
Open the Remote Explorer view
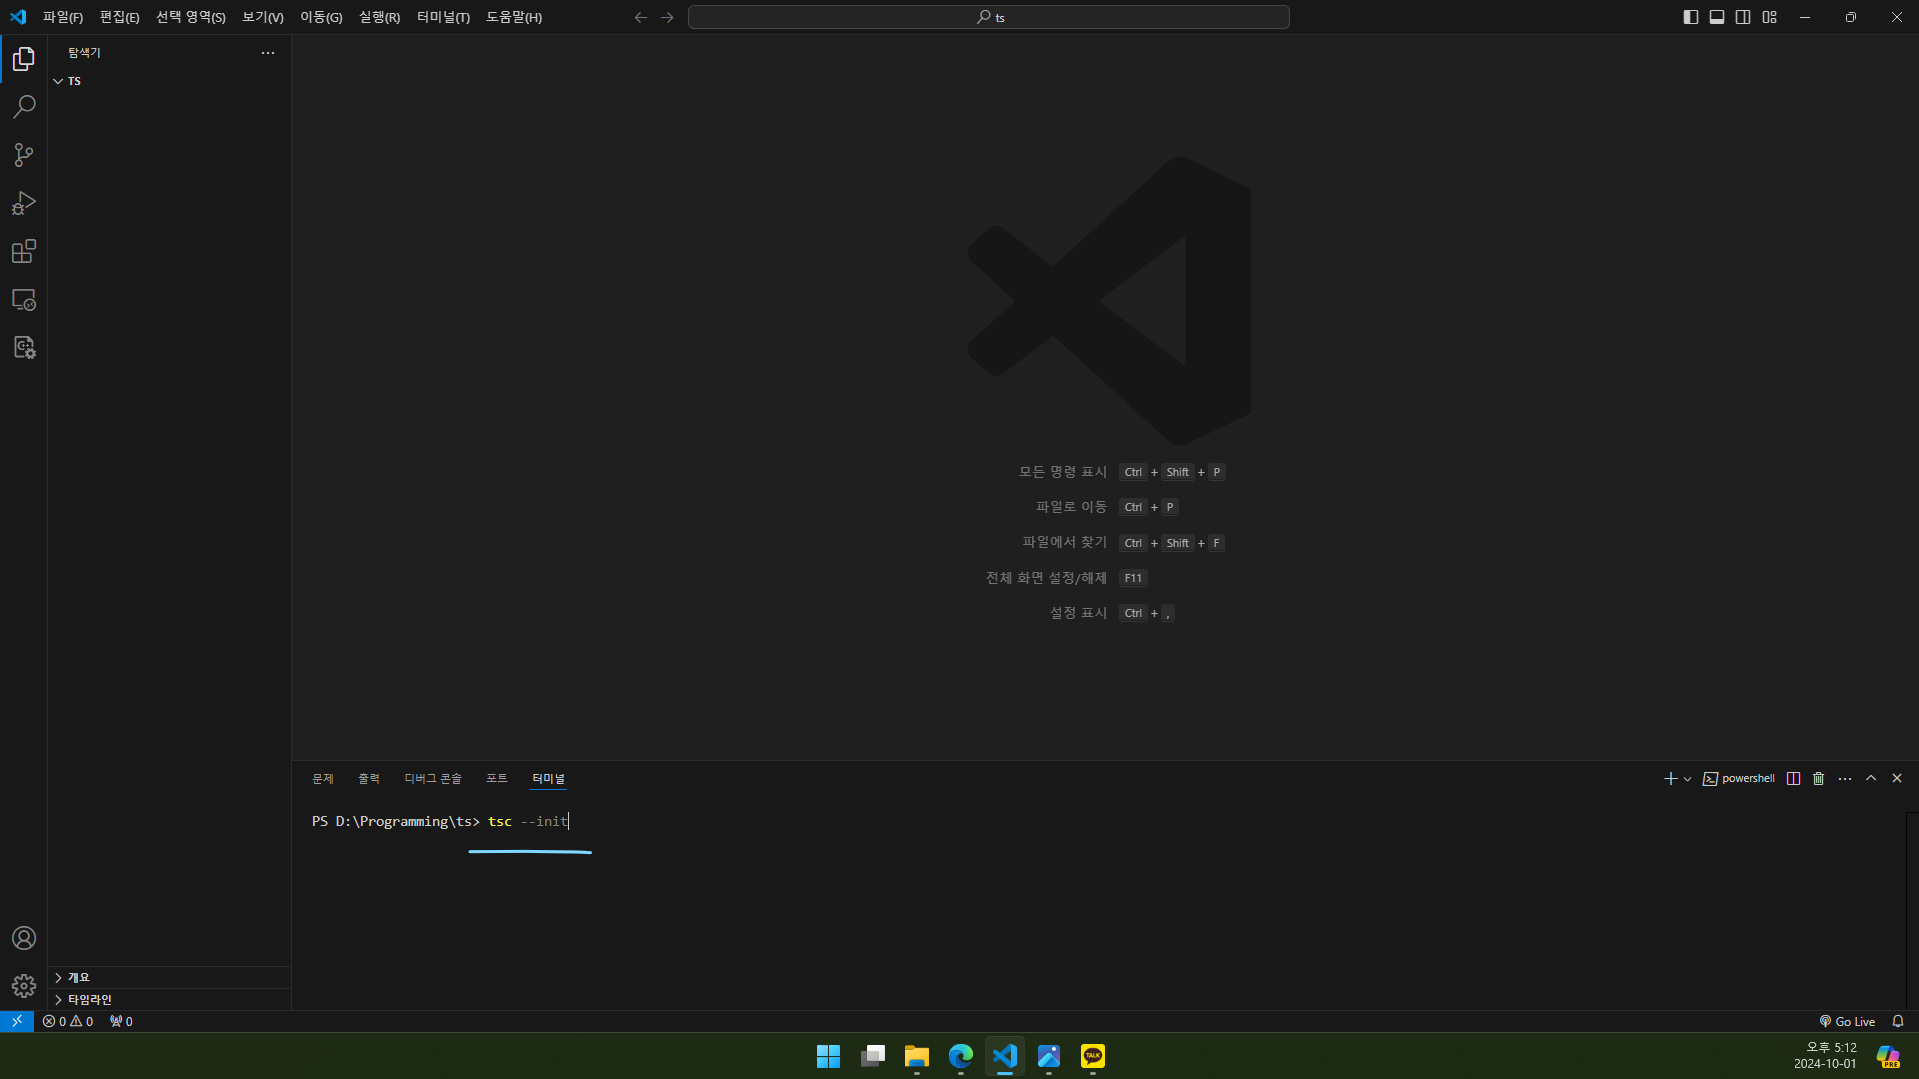(x=24, y=299)
